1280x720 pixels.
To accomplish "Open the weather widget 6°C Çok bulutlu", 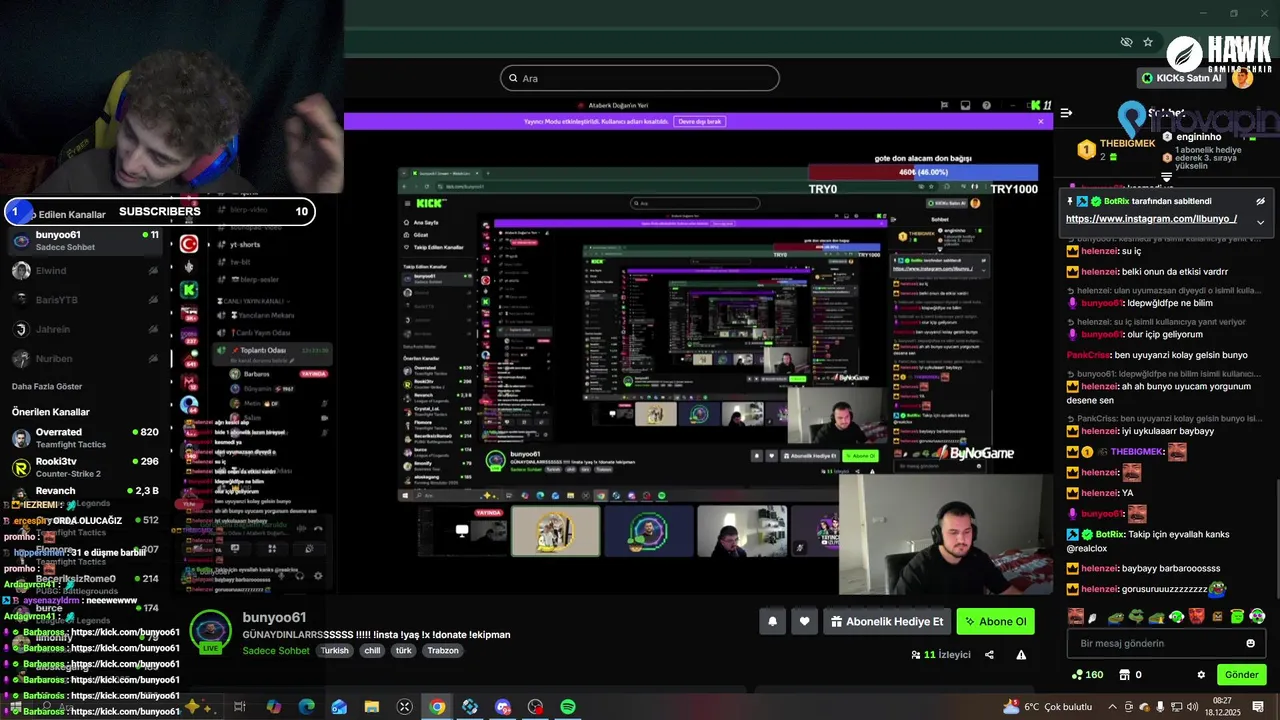I will [1049, 707].
